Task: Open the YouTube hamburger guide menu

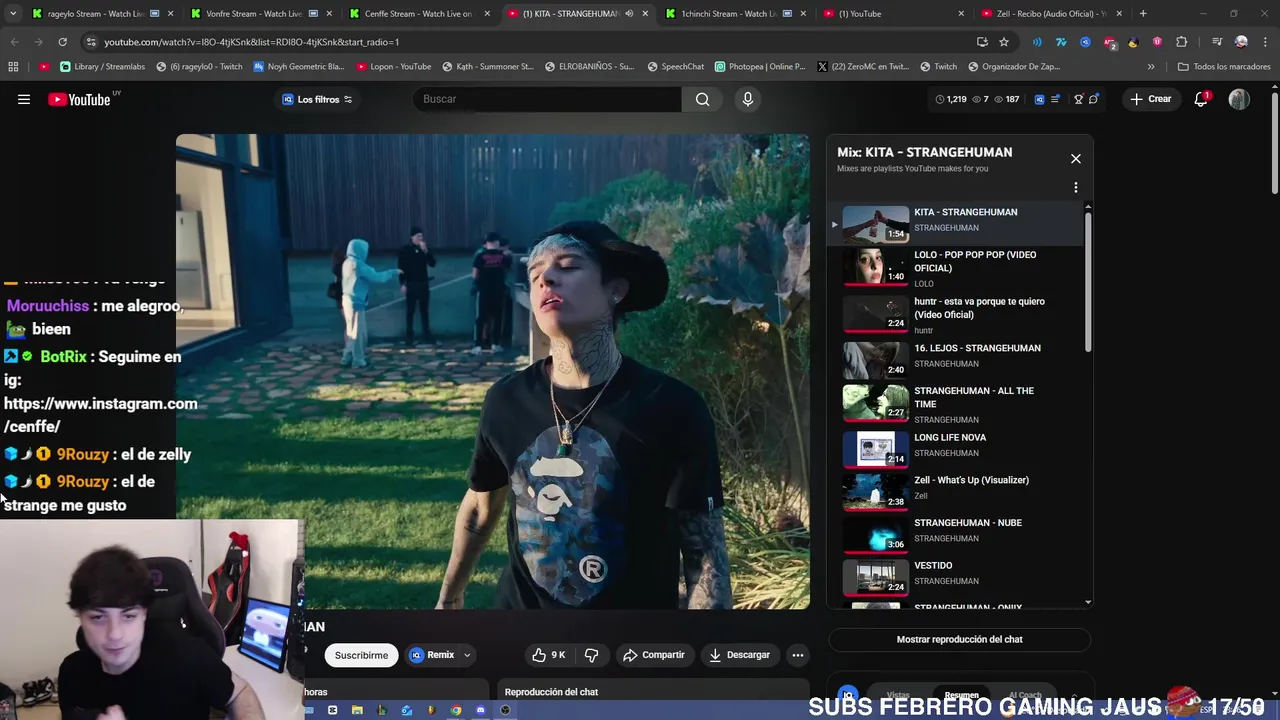Action: (x=24, y=99)
